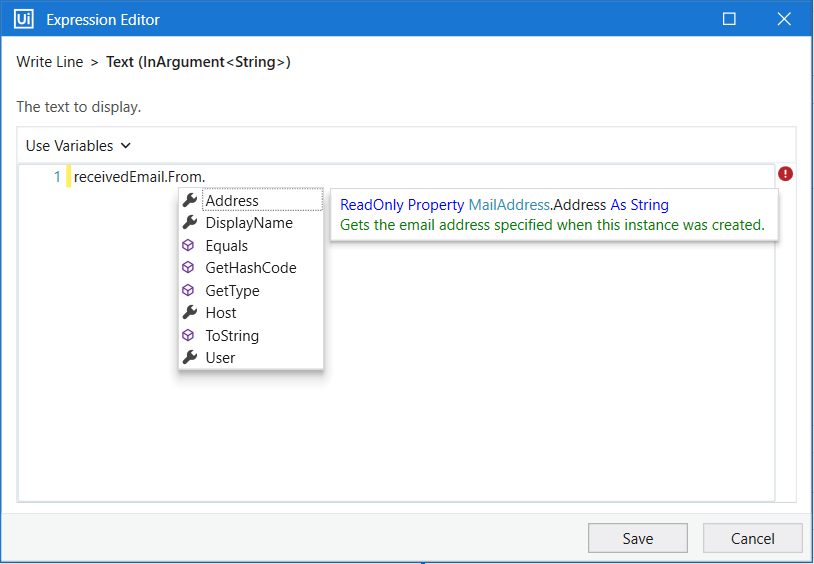Viewport: 814px width, 564px height.
Task: Click the chevron next to Use Variables
Action: click(126, 146)
